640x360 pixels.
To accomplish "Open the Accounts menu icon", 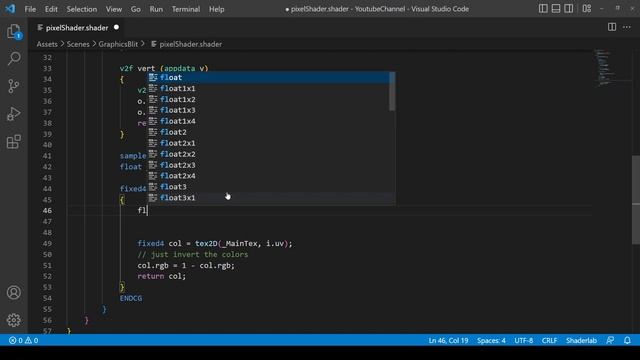I will (x=14, y=292).
